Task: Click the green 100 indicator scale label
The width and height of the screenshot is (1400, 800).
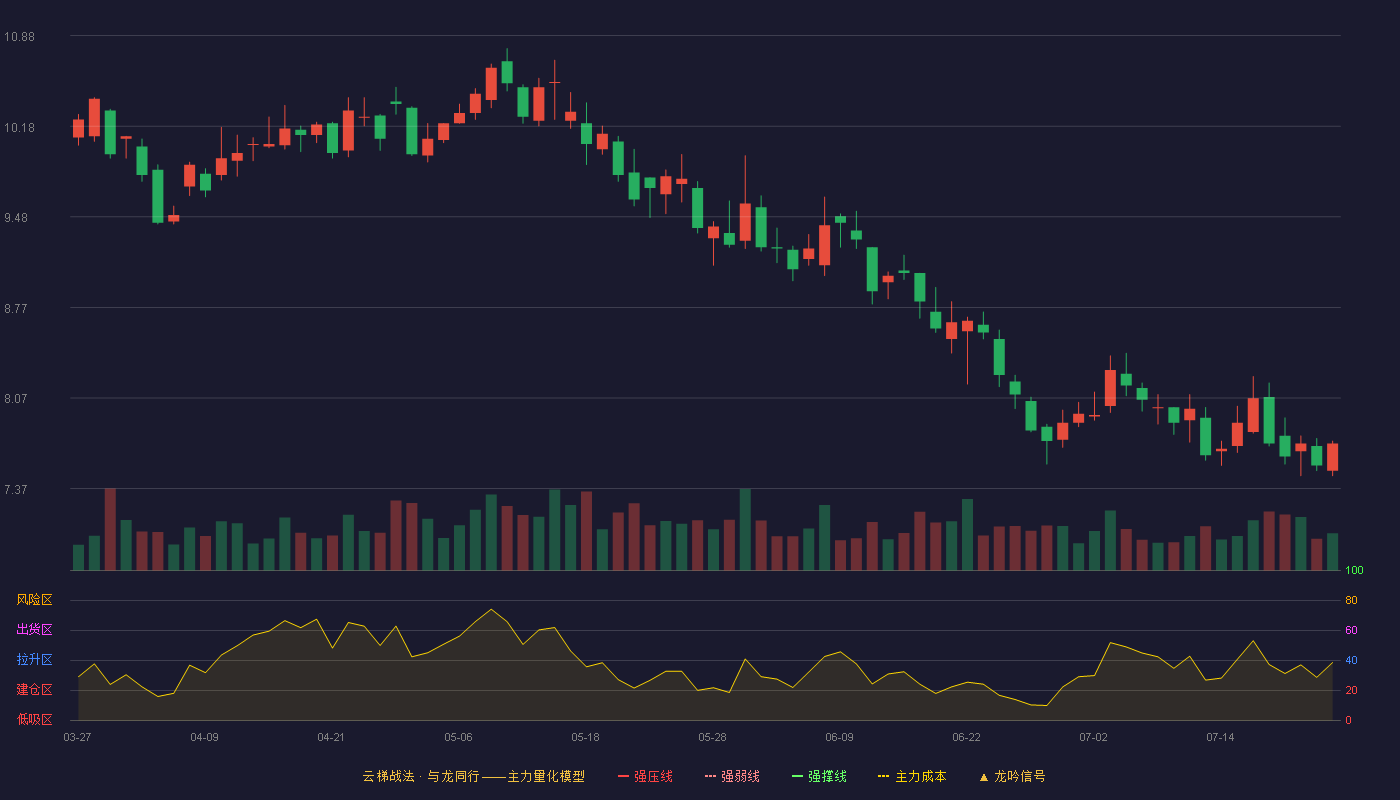Action: (x=1354, y=571)
